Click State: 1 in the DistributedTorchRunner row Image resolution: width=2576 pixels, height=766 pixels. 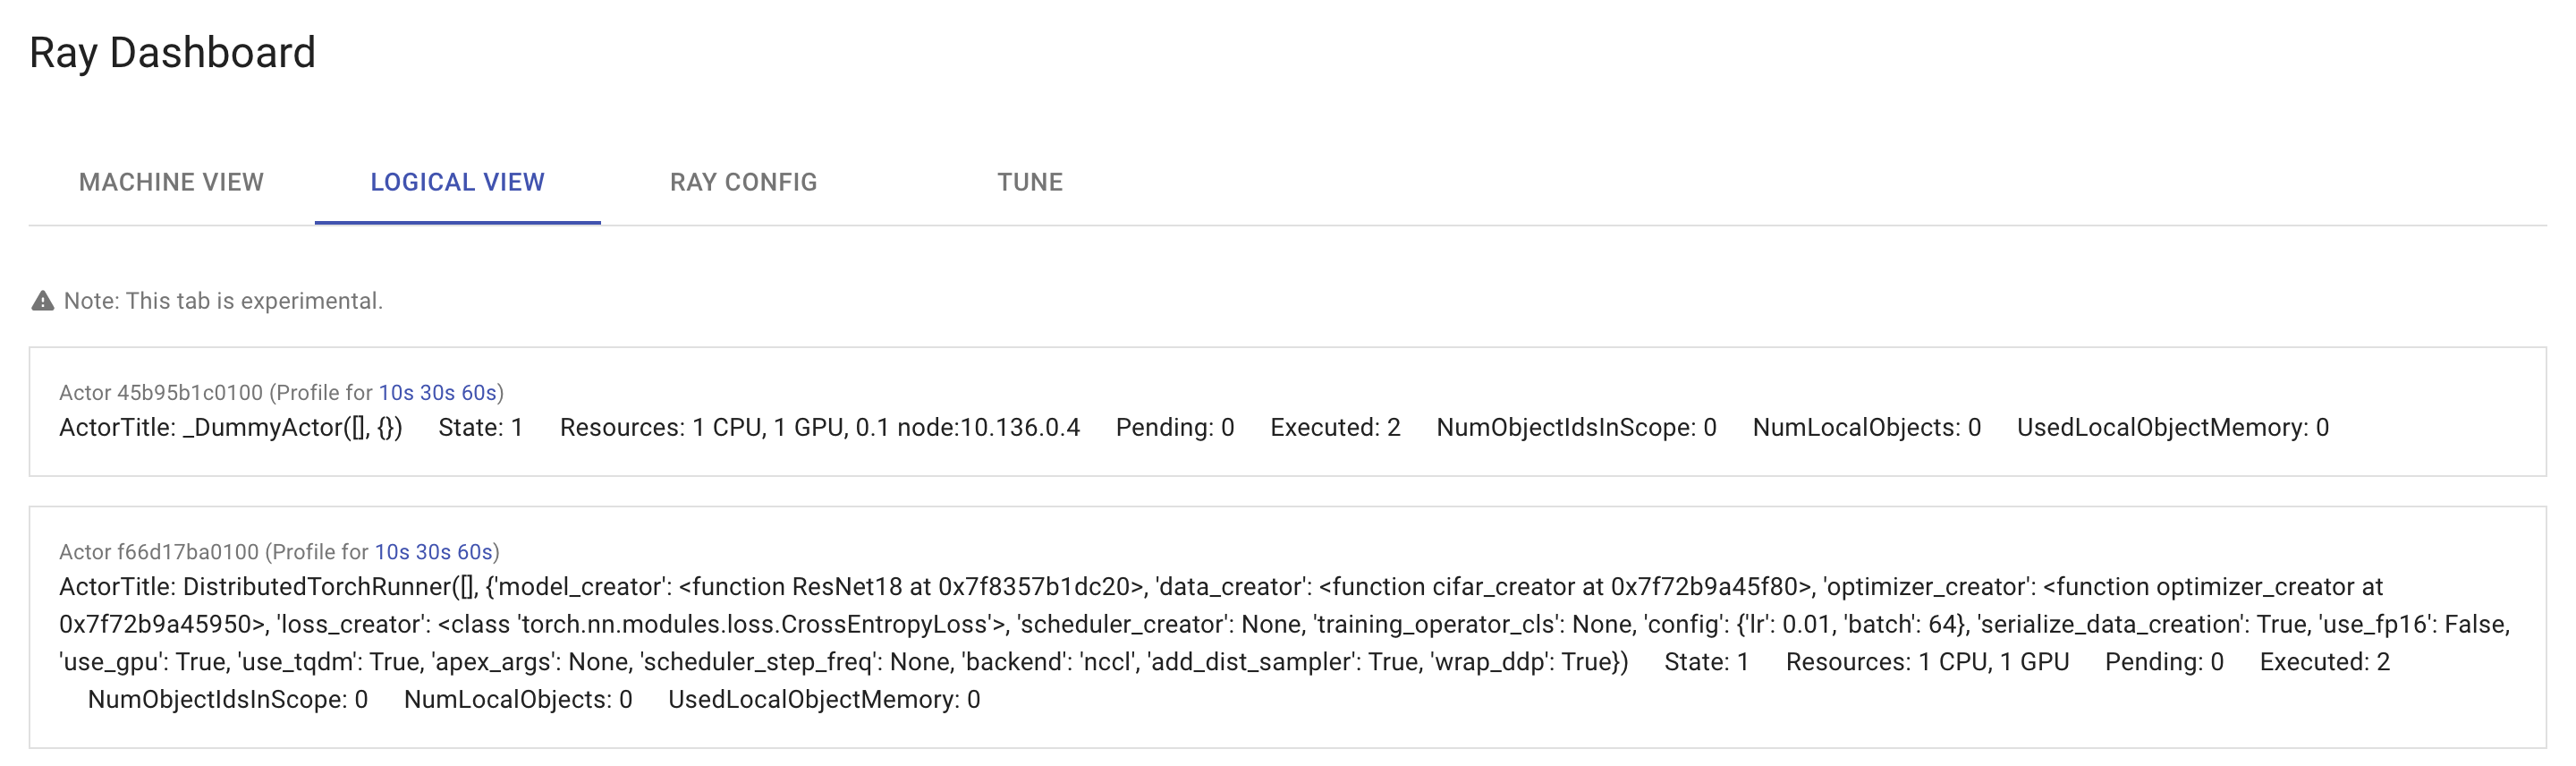coord(1709,661)
